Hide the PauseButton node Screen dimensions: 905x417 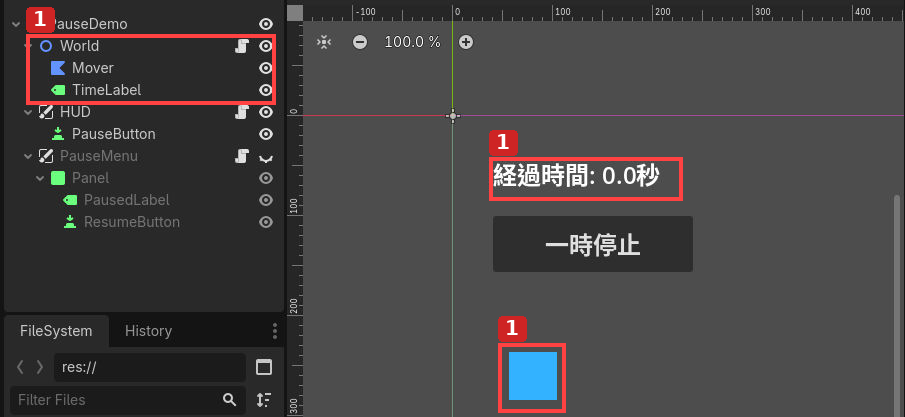point(265,134)
